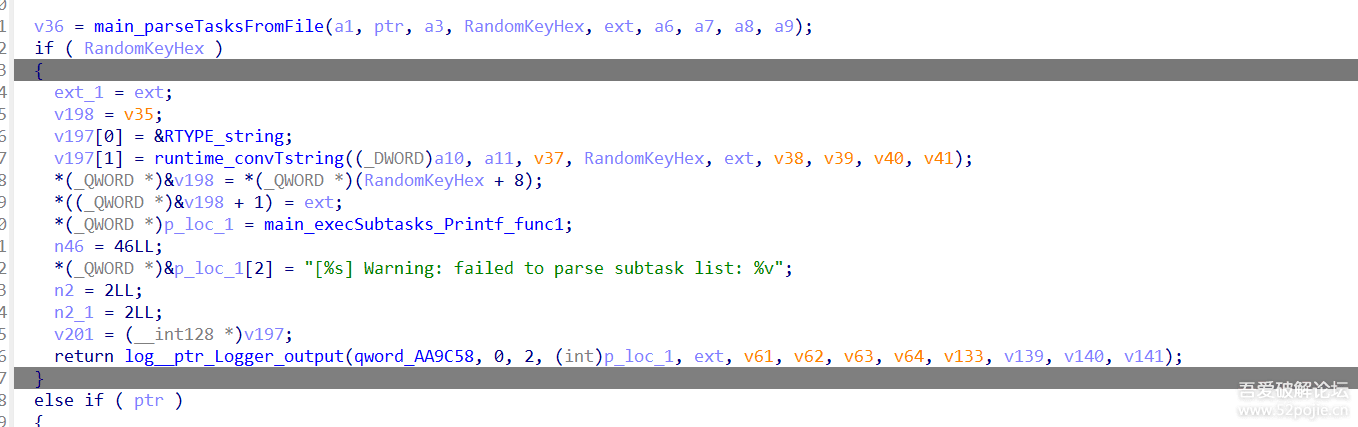The height and width of the screenshot is (427, 1358).
Task: Jump to main_execSubtasks_Printf_func1 symbol
Action: [x=418, y=225]
